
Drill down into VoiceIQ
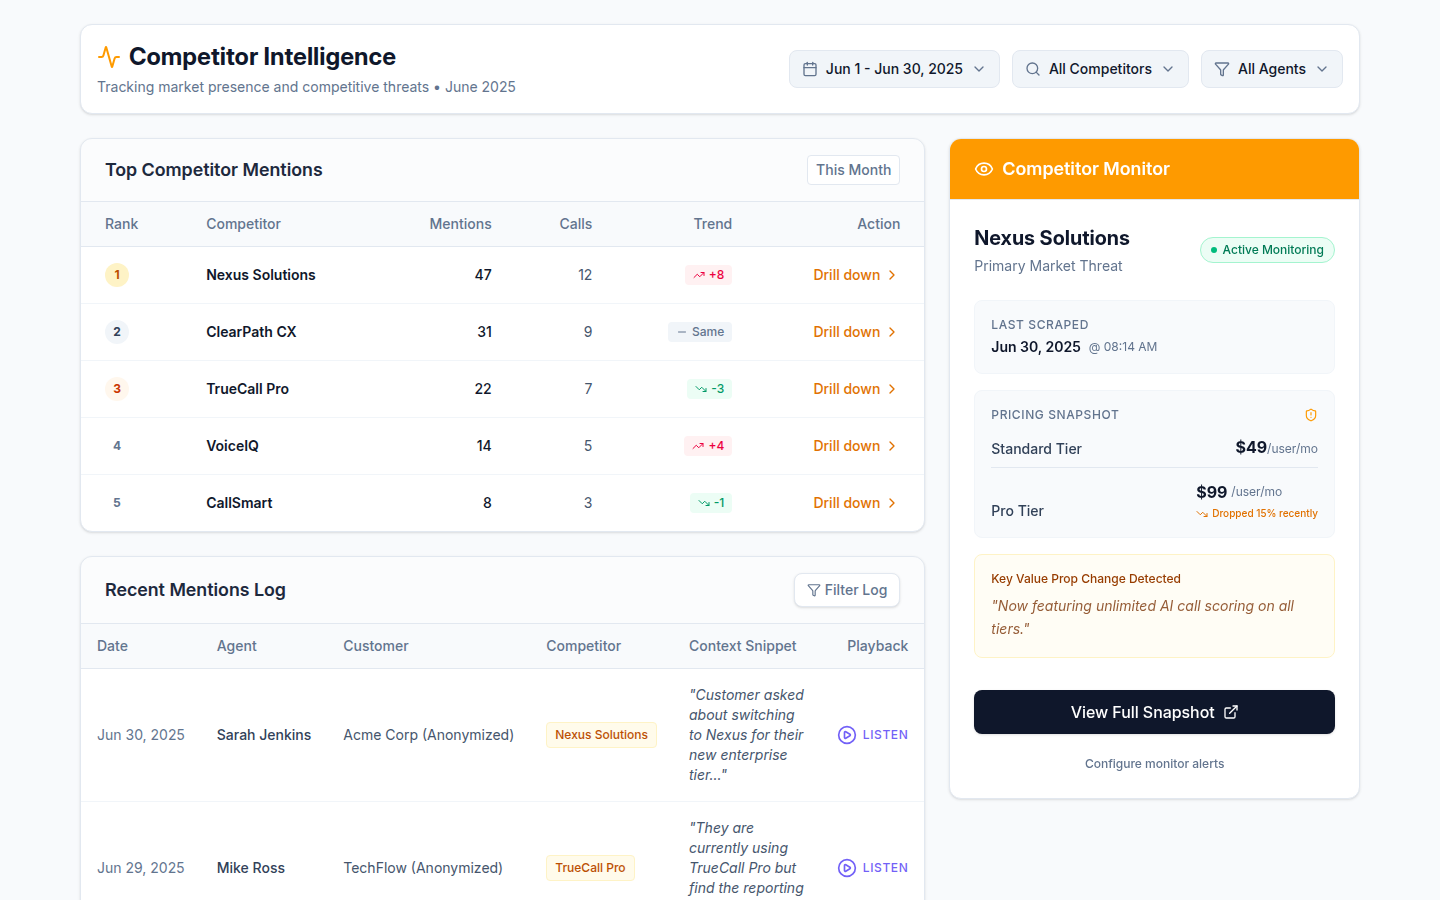click(x=856, y=446)
